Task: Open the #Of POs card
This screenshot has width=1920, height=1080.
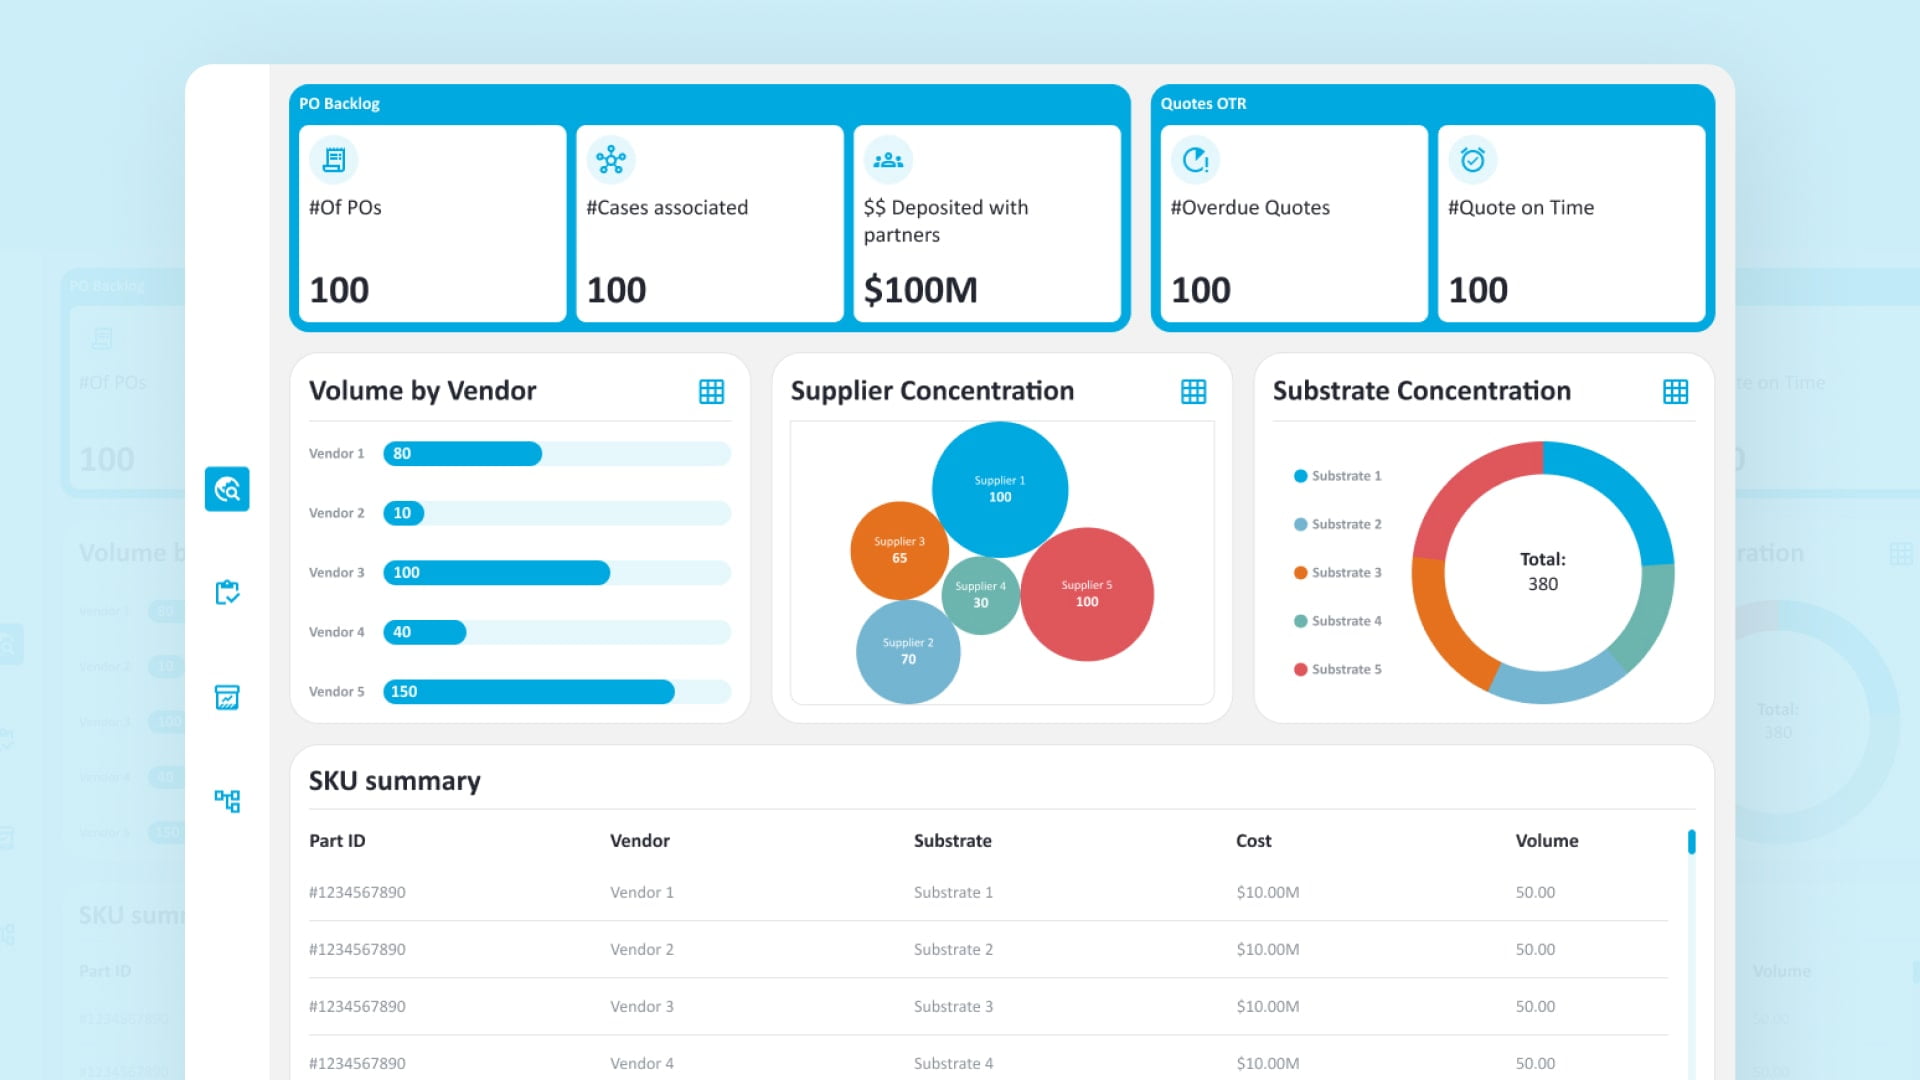Action: [432, 223]
